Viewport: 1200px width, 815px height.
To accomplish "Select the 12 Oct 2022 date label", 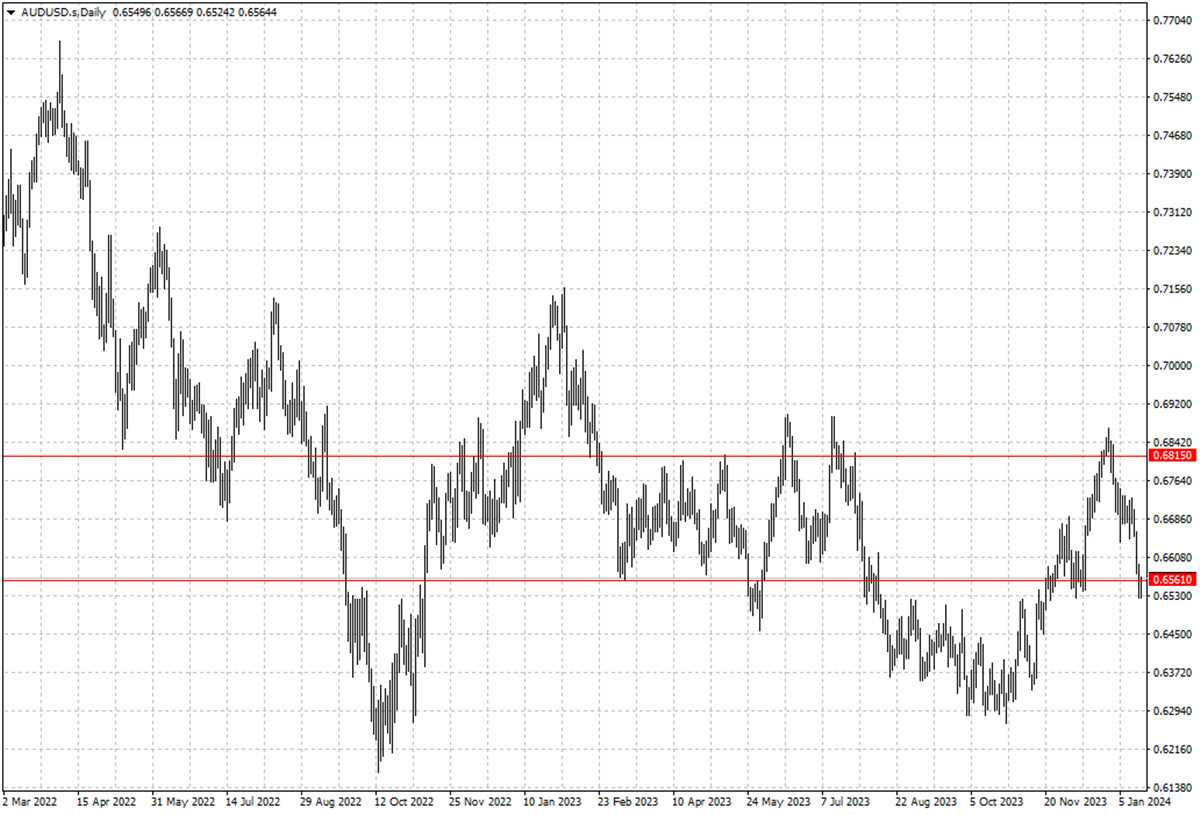I will point(404,802).
